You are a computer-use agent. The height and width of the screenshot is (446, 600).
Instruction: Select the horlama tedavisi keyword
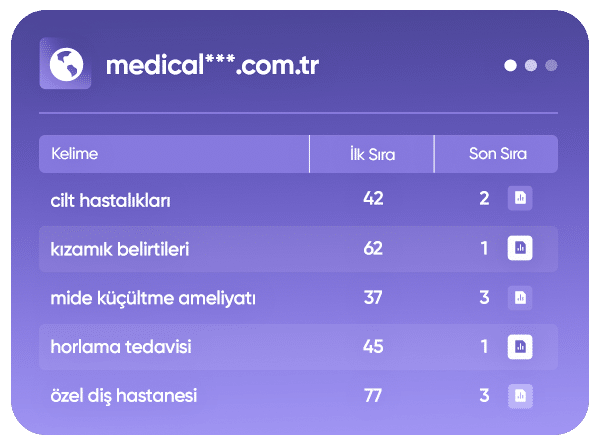click(x=121, y=346)
